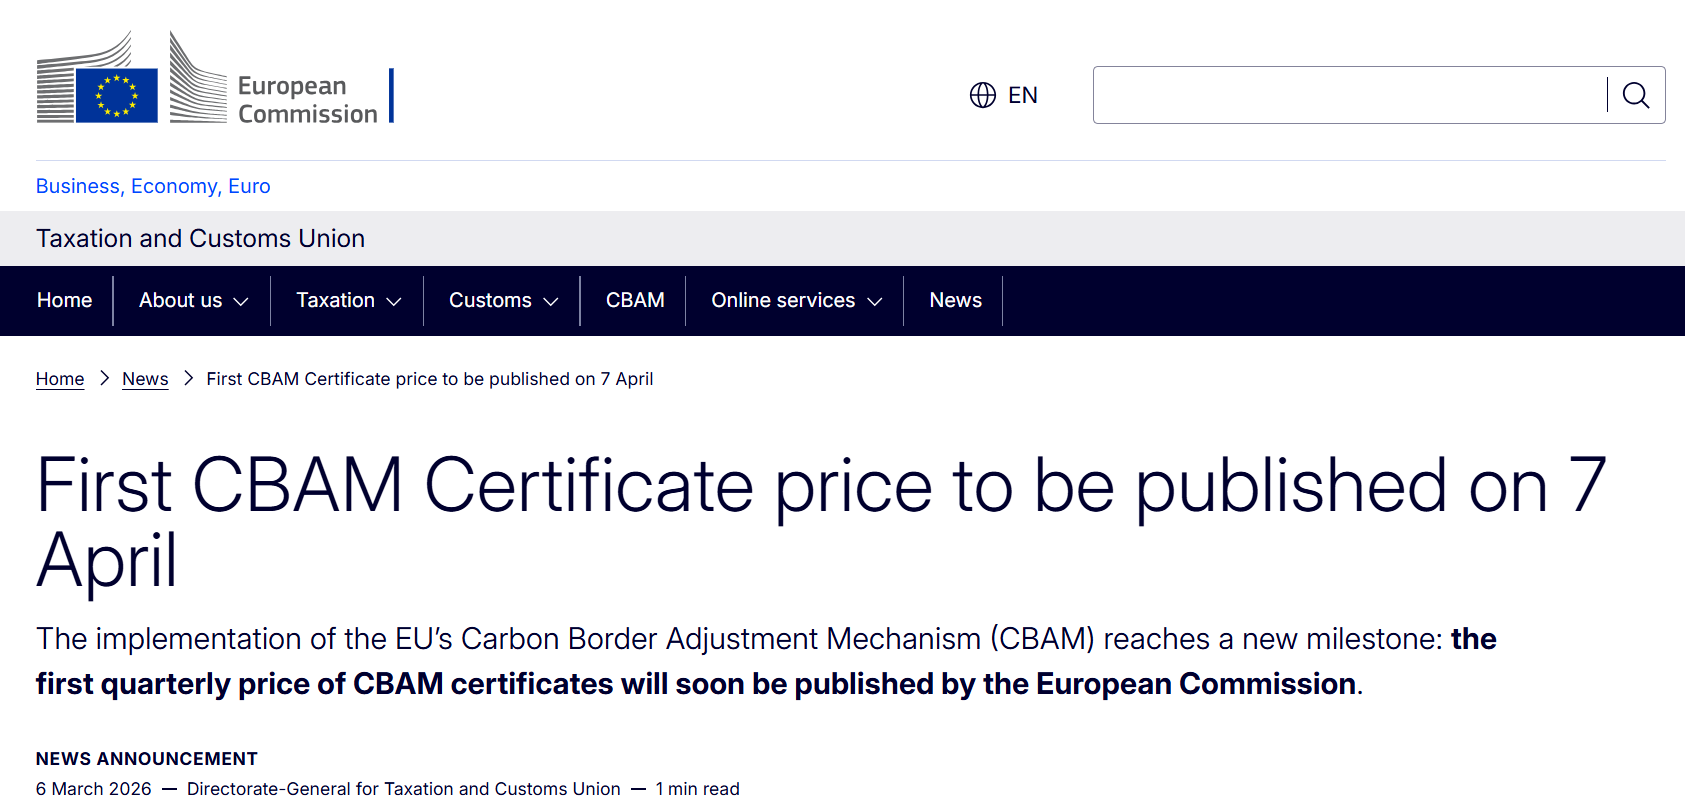
Task: Click the Online services chevron arrow
Action: tap(875, 301)
